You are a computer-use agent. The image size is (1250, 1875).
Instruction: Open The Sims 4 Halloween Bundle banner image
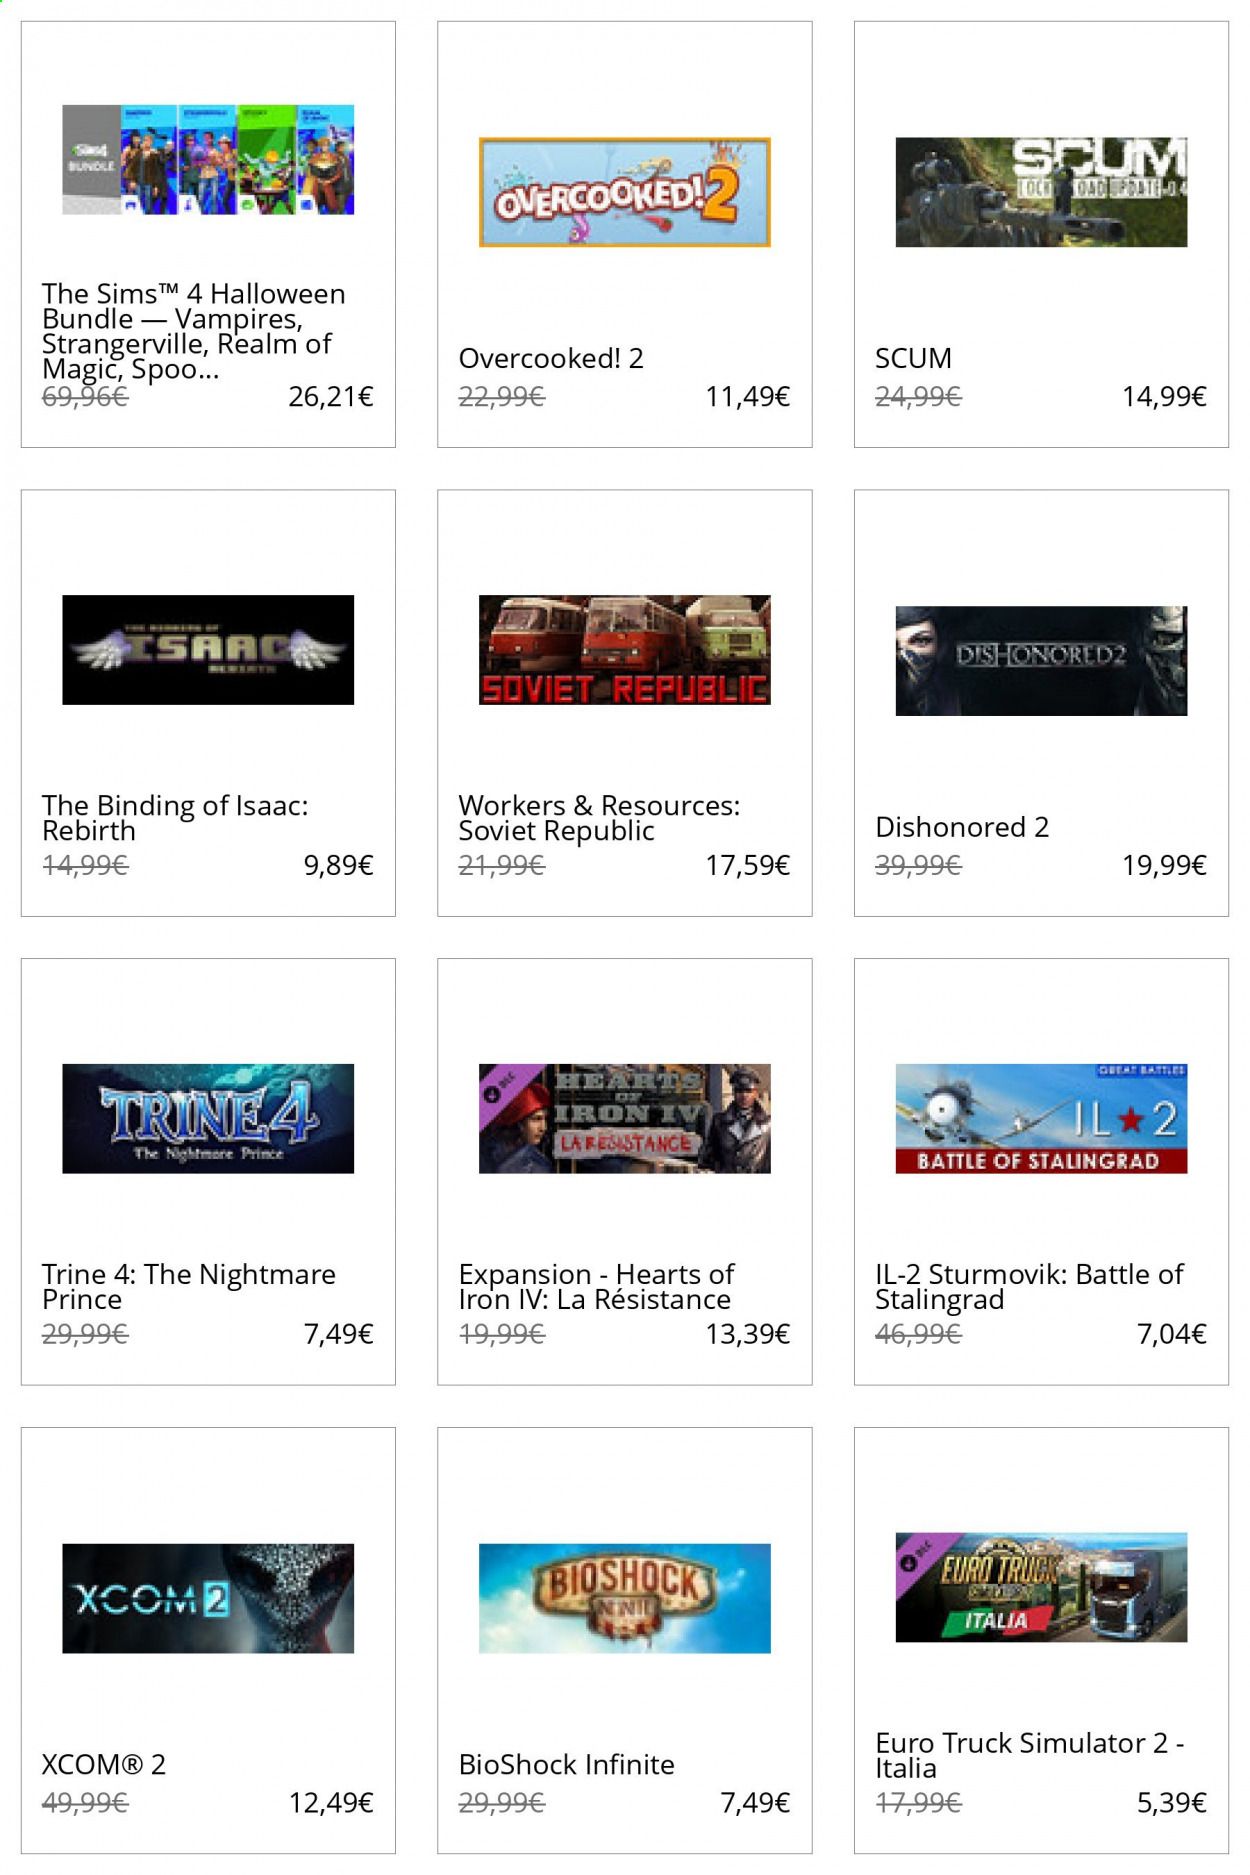click(x=208, y=159)
